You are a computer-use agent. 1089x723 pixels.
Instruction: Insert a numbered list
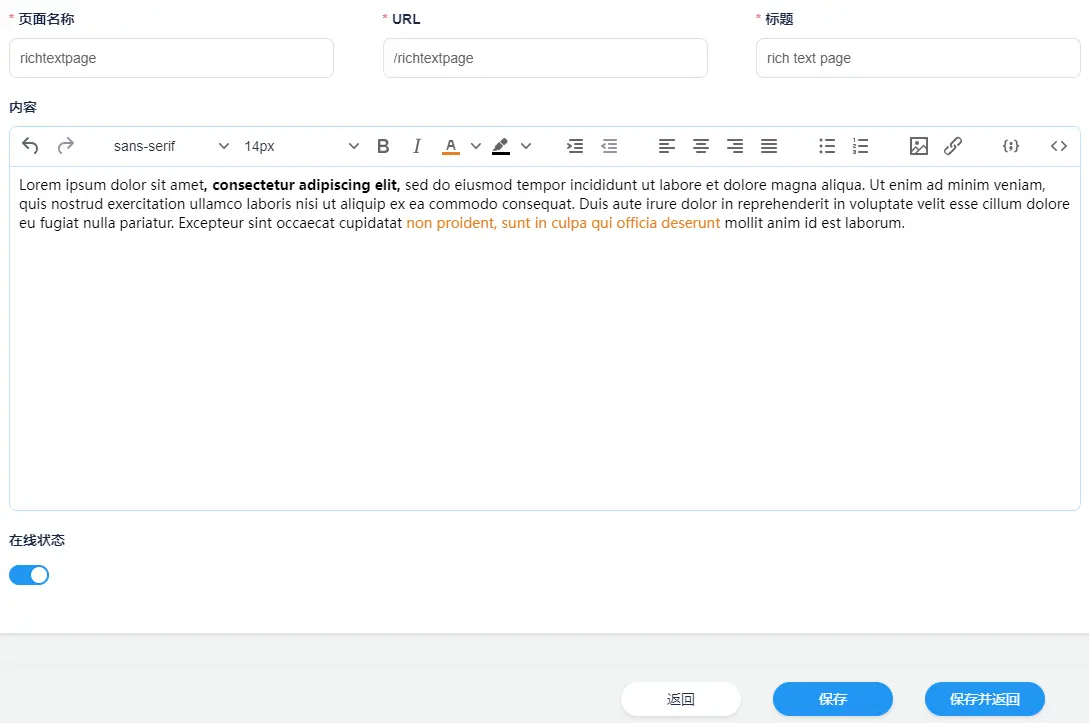(x=861, y=146)
